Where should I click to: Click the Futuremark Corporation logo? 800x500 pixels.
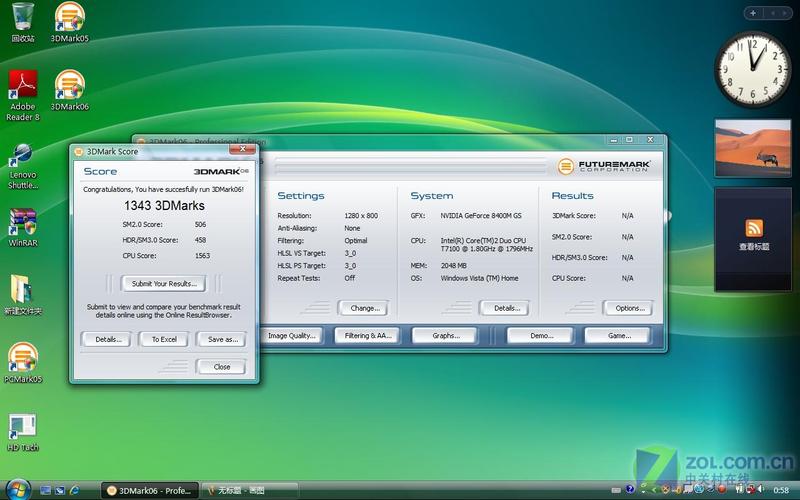(x=604, y=166)
